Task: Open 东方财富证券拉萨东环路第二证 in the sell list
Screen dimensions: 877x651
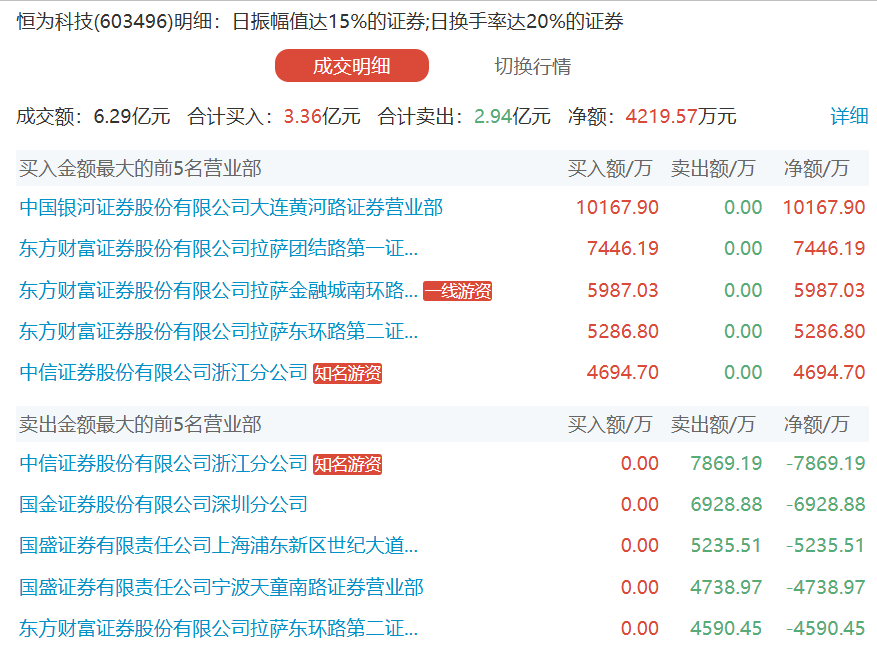Action: pos(219,628)
